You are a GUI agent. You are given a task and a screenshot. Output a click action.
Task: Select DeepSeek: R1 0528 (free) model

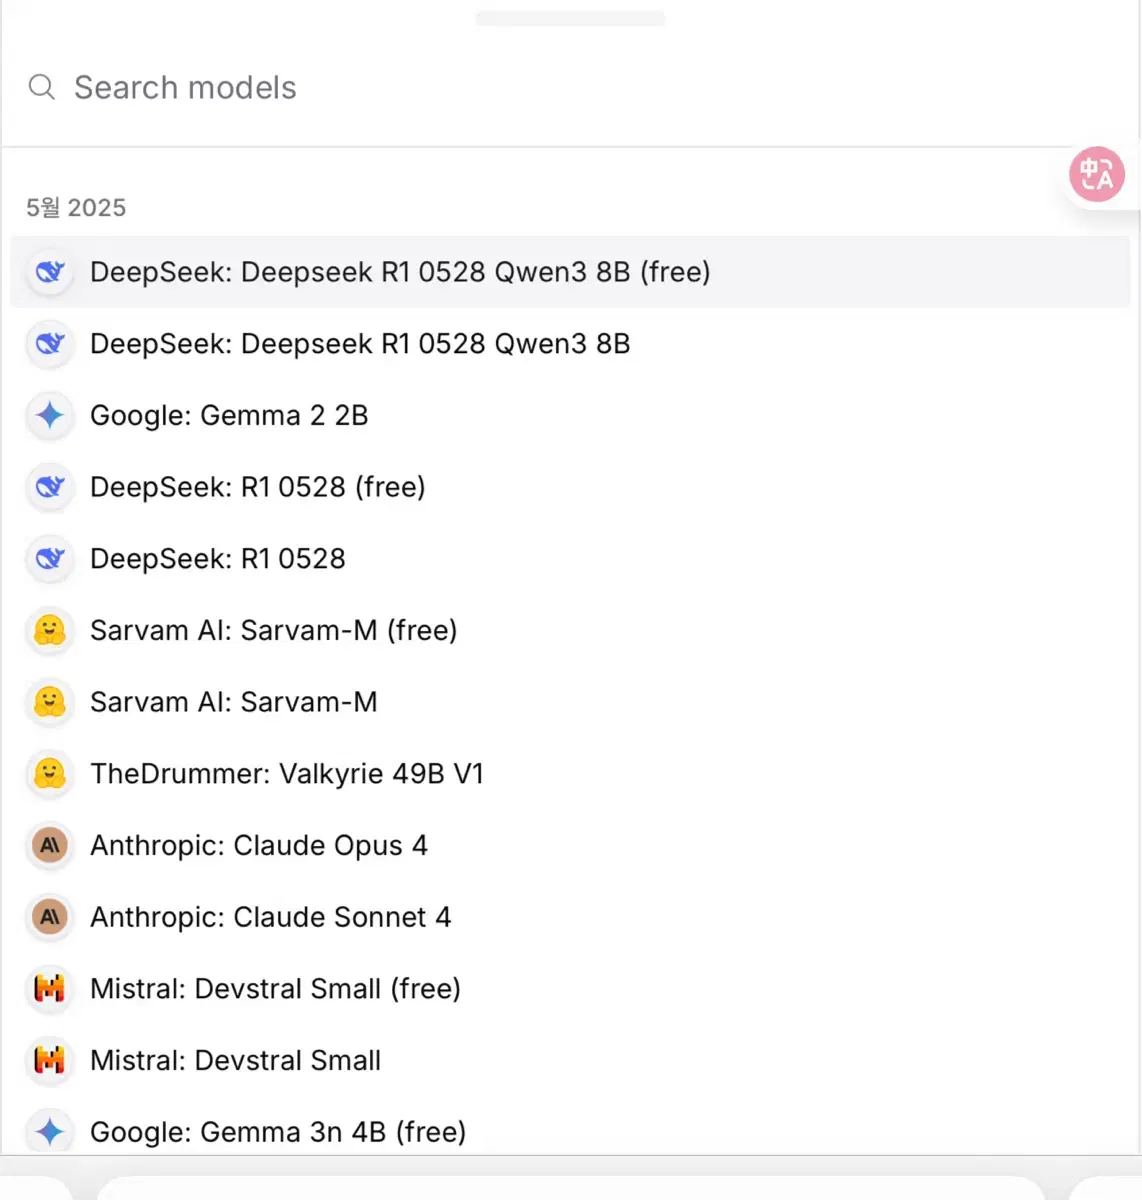click(x=570, y=487)
